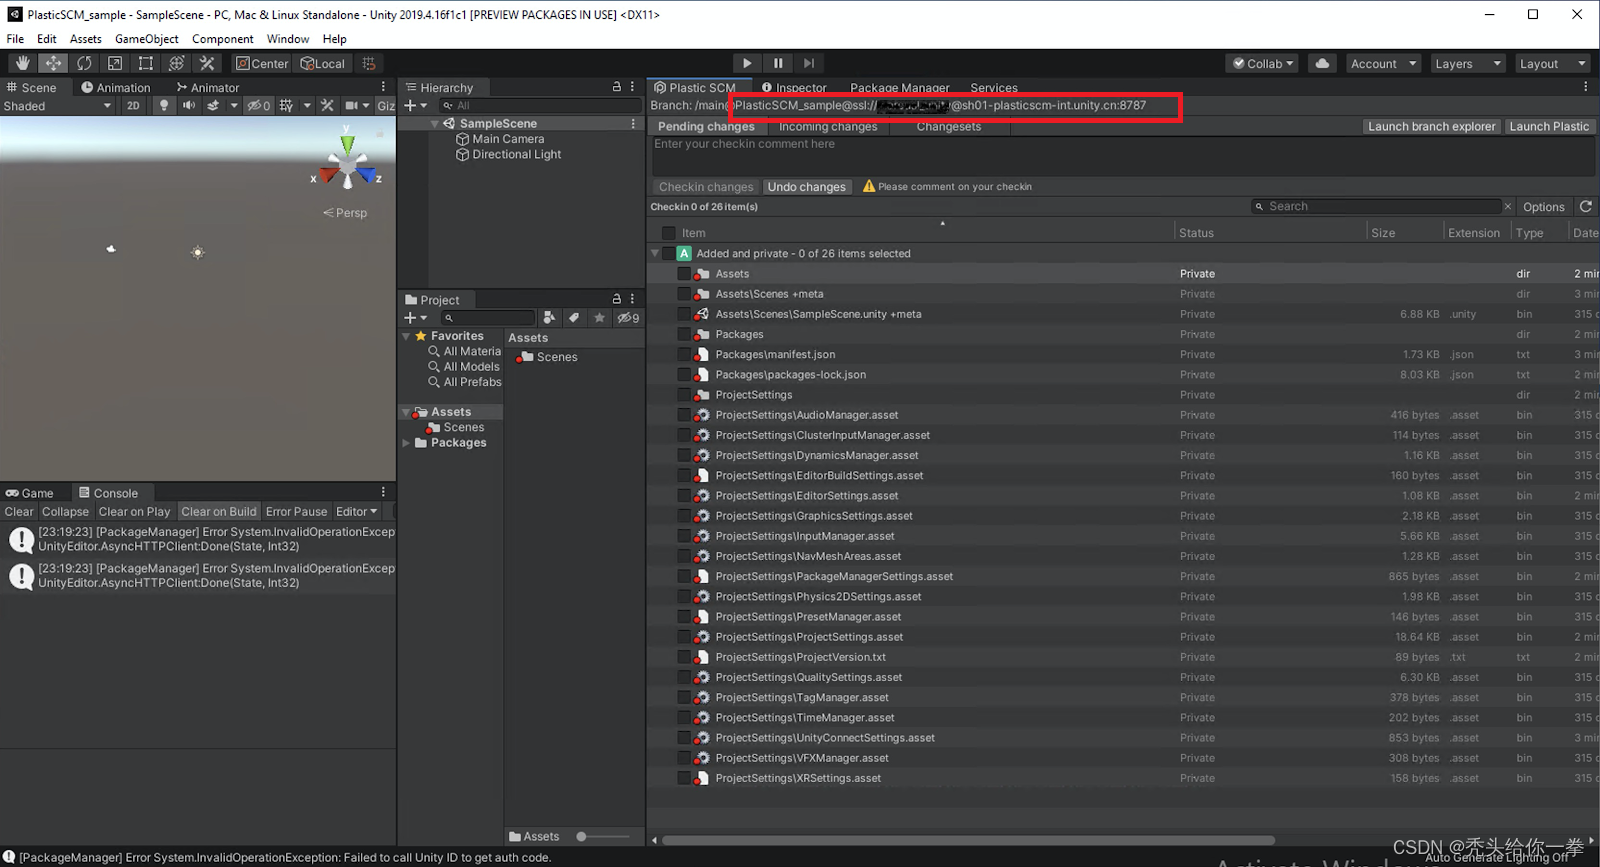Open component editor tools in Scene view
1600x867 pixels.
[x=327, y=105]
